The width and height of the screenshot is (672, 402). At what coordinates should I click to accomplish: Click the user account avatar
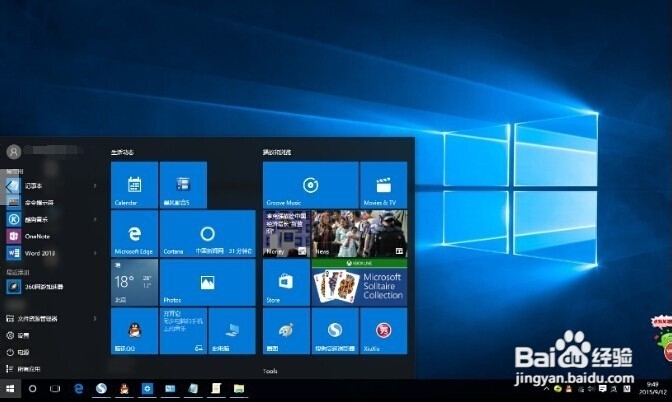[x=14, y=151]
